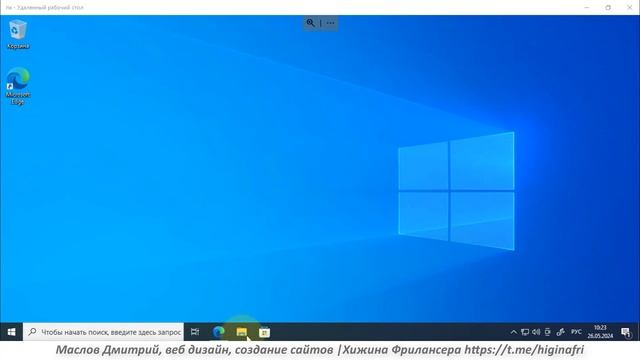Restore the Remote Desktop window size
This screenshot has width=640, height=360.
608,7
